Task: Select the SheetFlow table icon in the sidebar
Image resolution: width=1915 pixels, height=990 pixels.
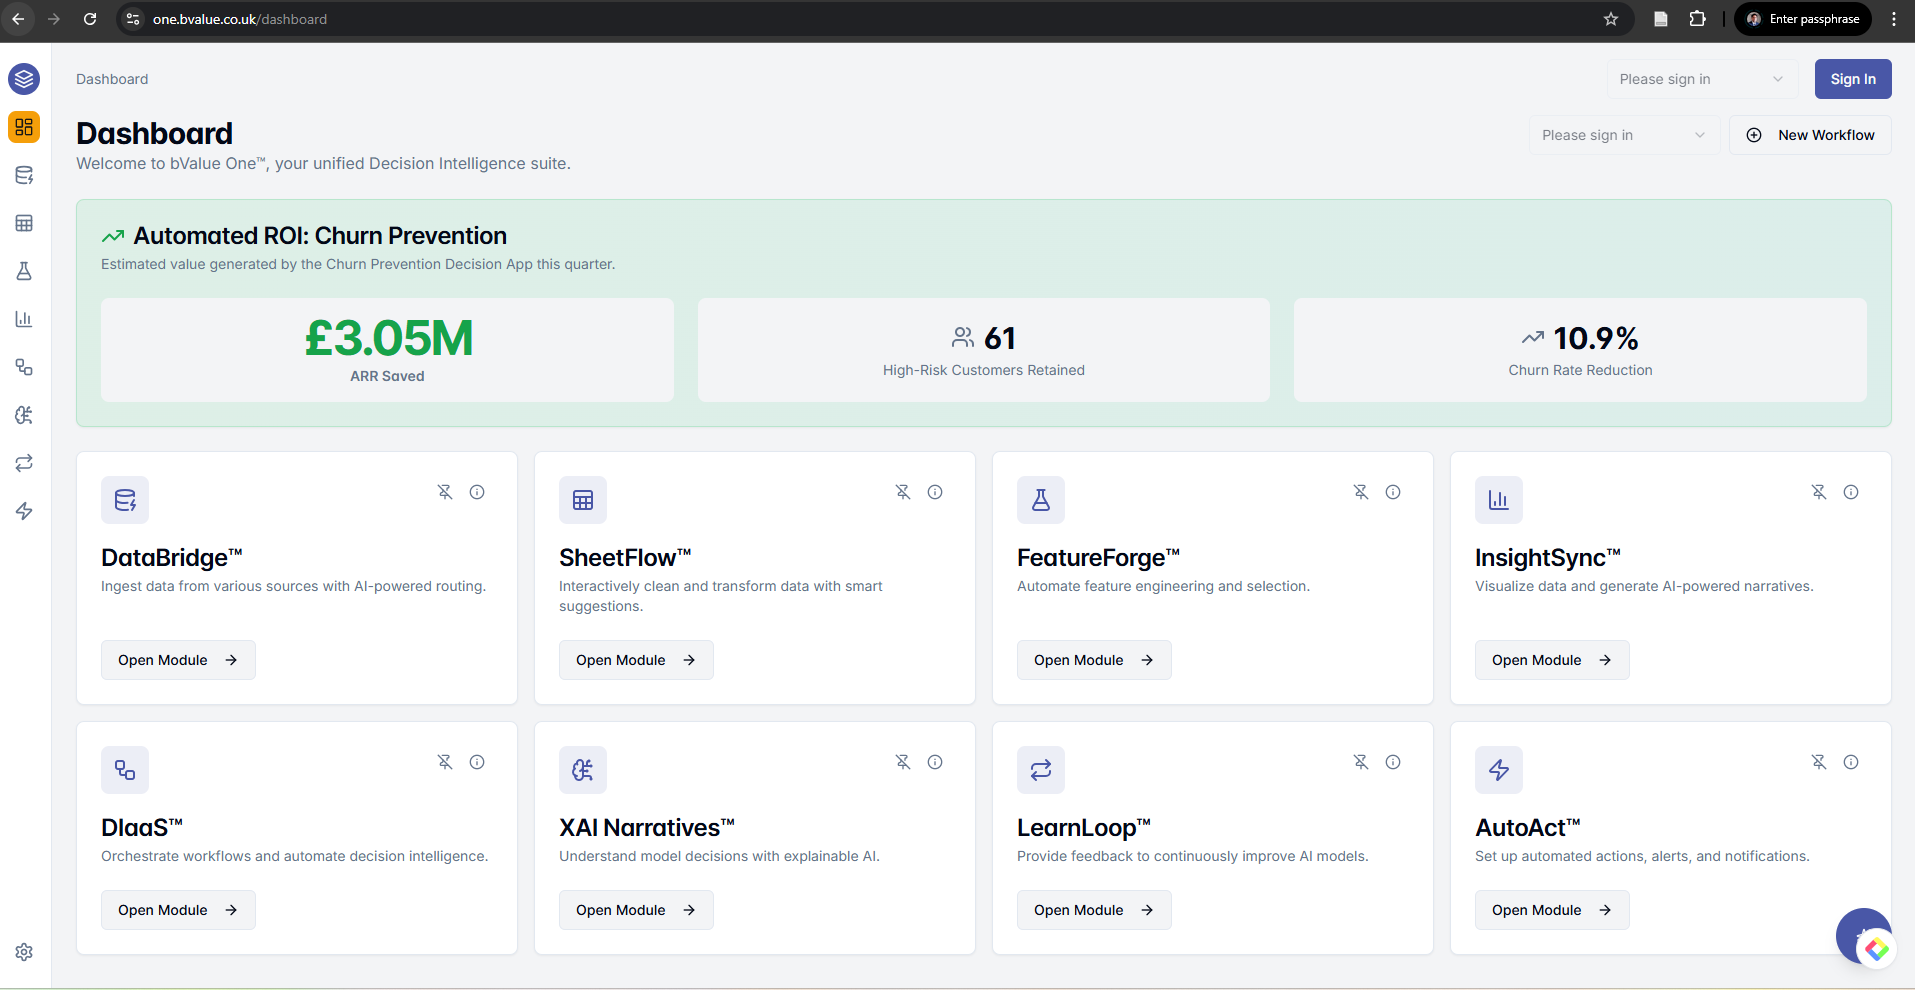Action: point(24,223)
